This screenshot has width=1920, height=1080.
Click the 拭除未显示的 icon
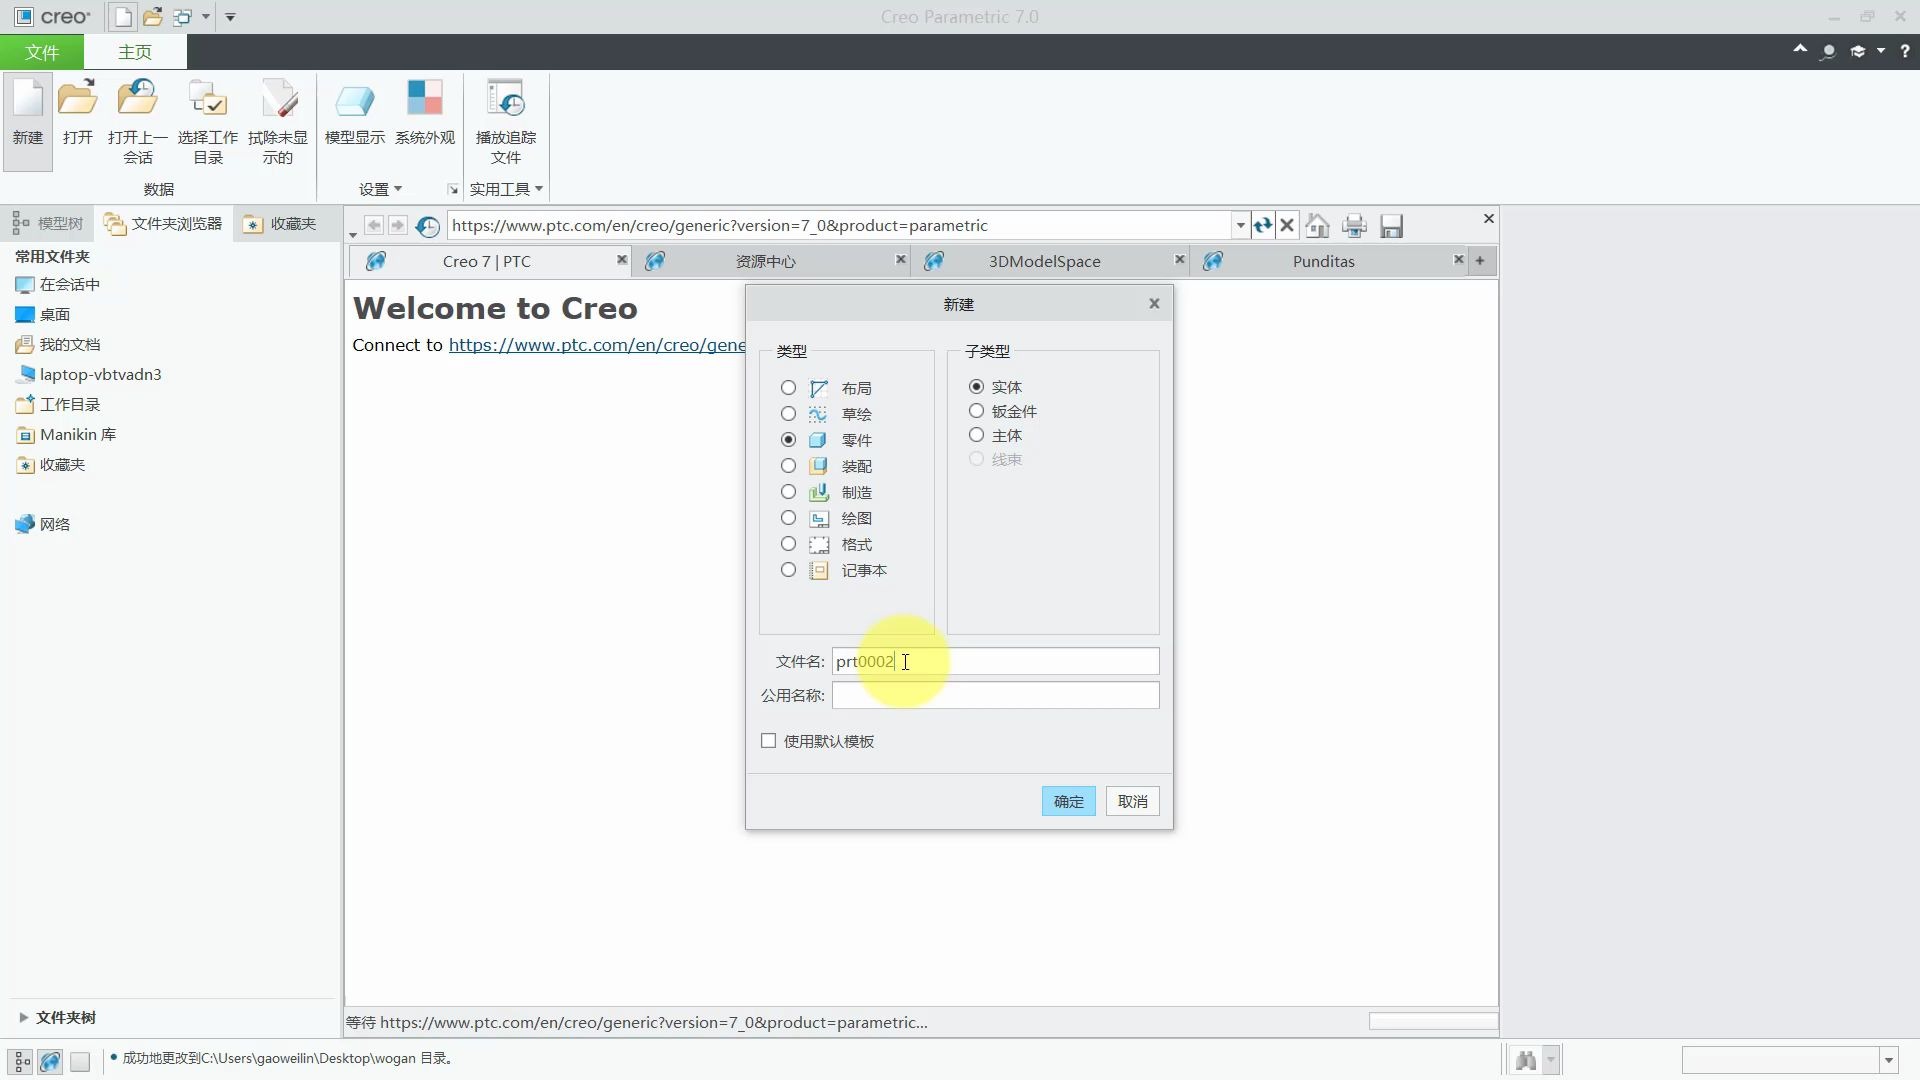point(278,120)
